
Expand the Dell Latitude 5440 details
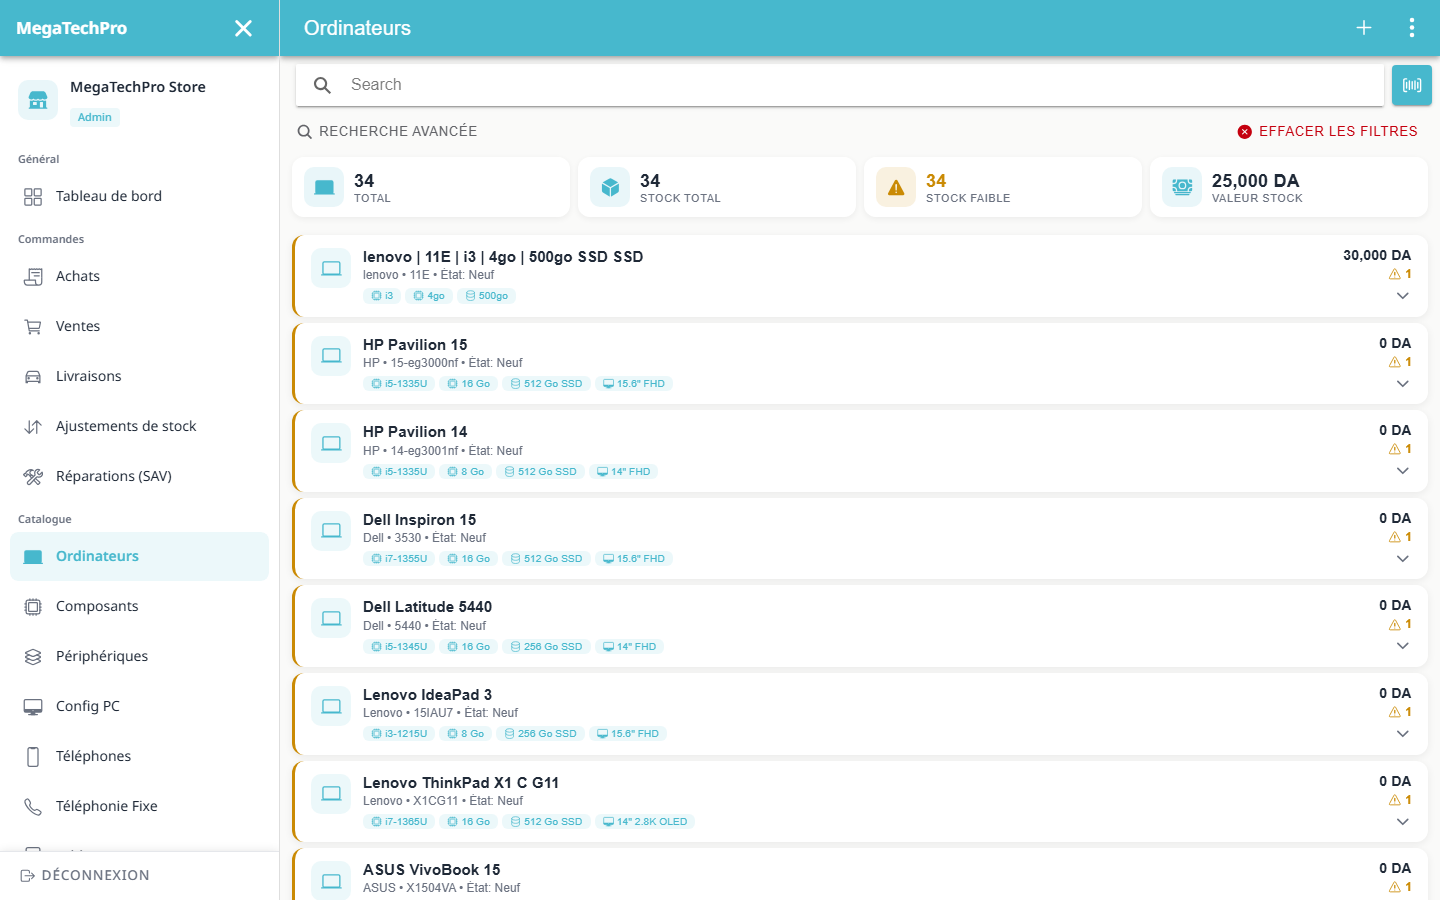1403,646
